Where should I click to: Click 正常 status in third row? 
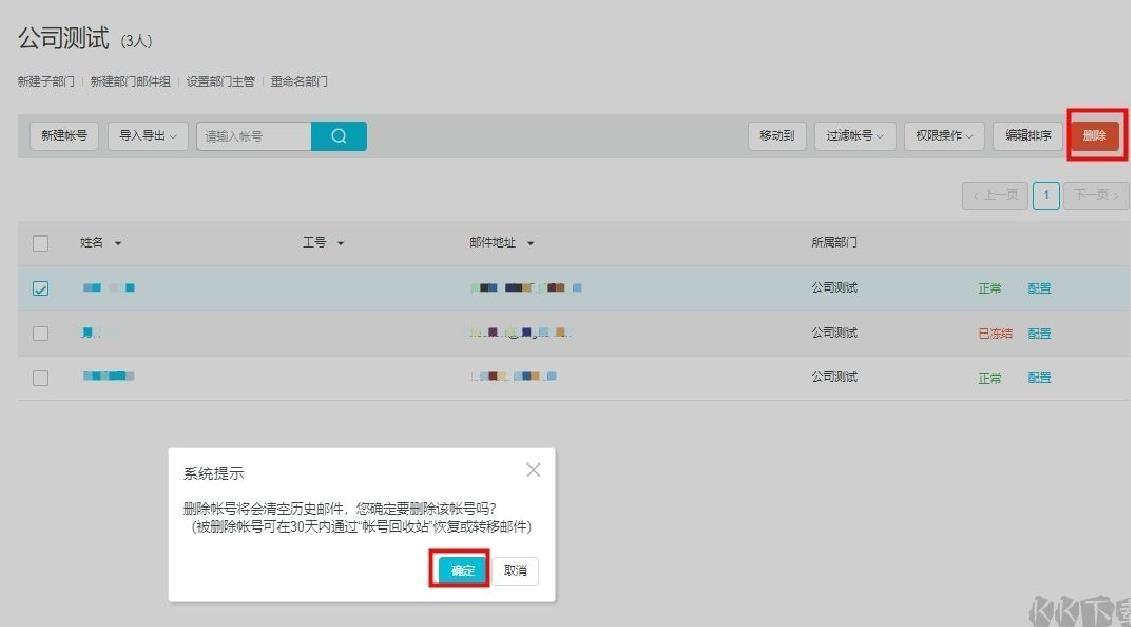click(990, 377)
